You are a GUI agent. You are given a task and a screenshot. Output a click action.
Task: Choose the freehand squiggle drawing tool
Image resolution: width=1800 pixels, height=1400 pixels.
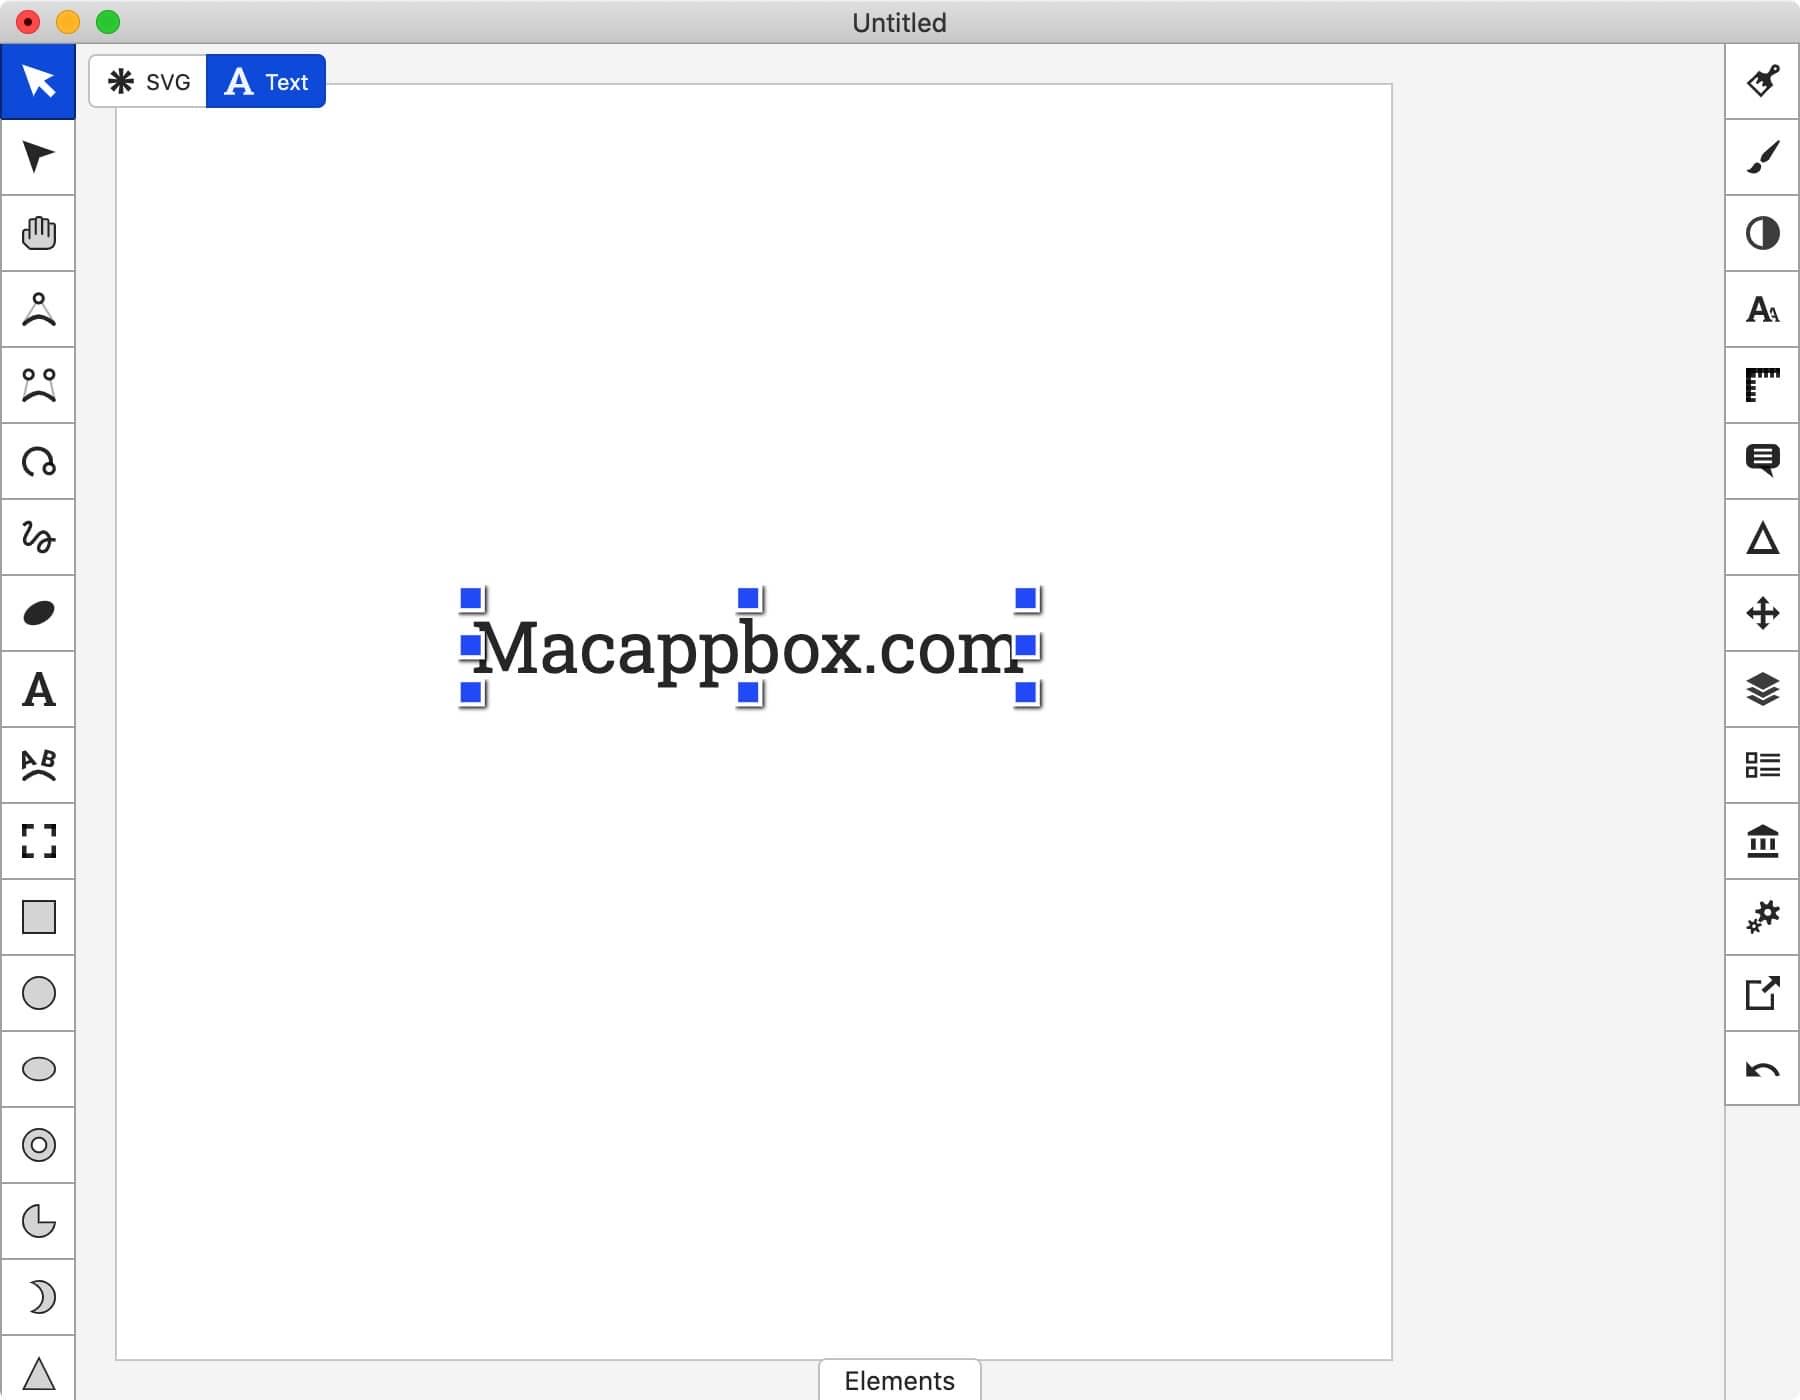38,537
